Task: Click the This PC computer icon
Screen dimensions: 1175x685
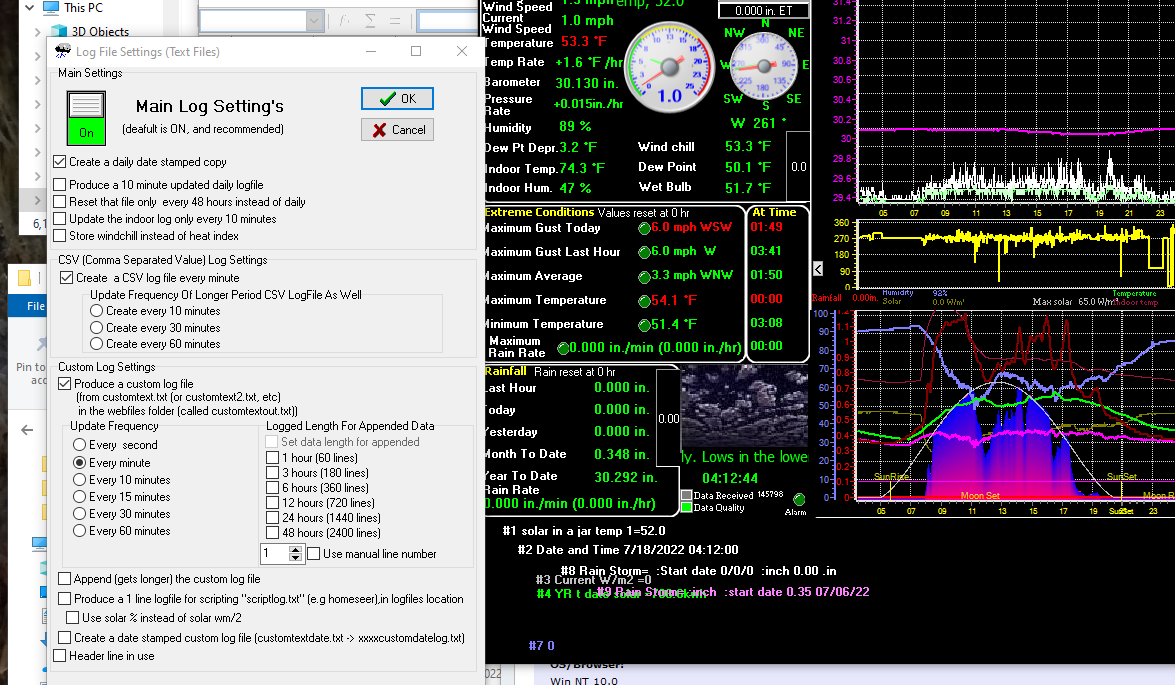Action: click(x=51, y=7)
